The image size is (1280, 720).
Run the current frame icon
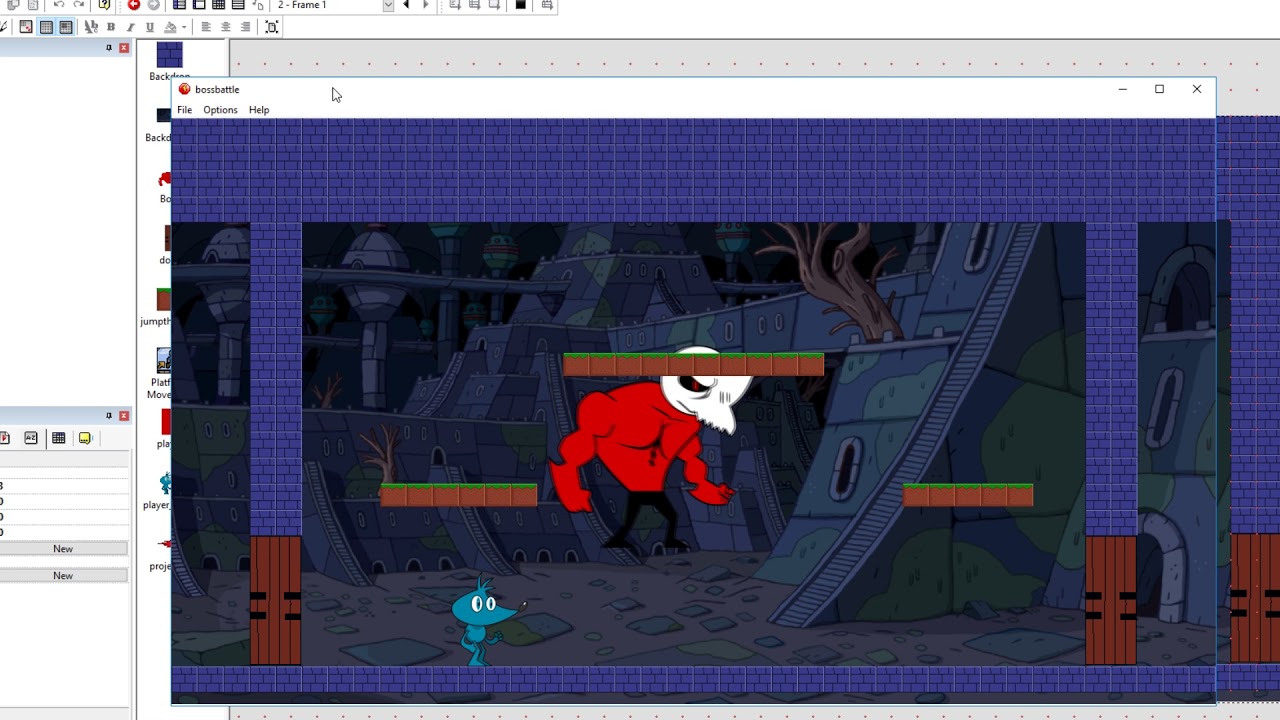tap(494, 5)
